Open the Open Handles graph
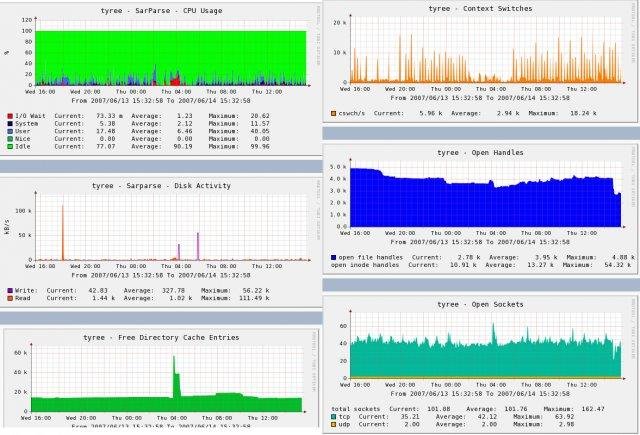 coord(480,195)
